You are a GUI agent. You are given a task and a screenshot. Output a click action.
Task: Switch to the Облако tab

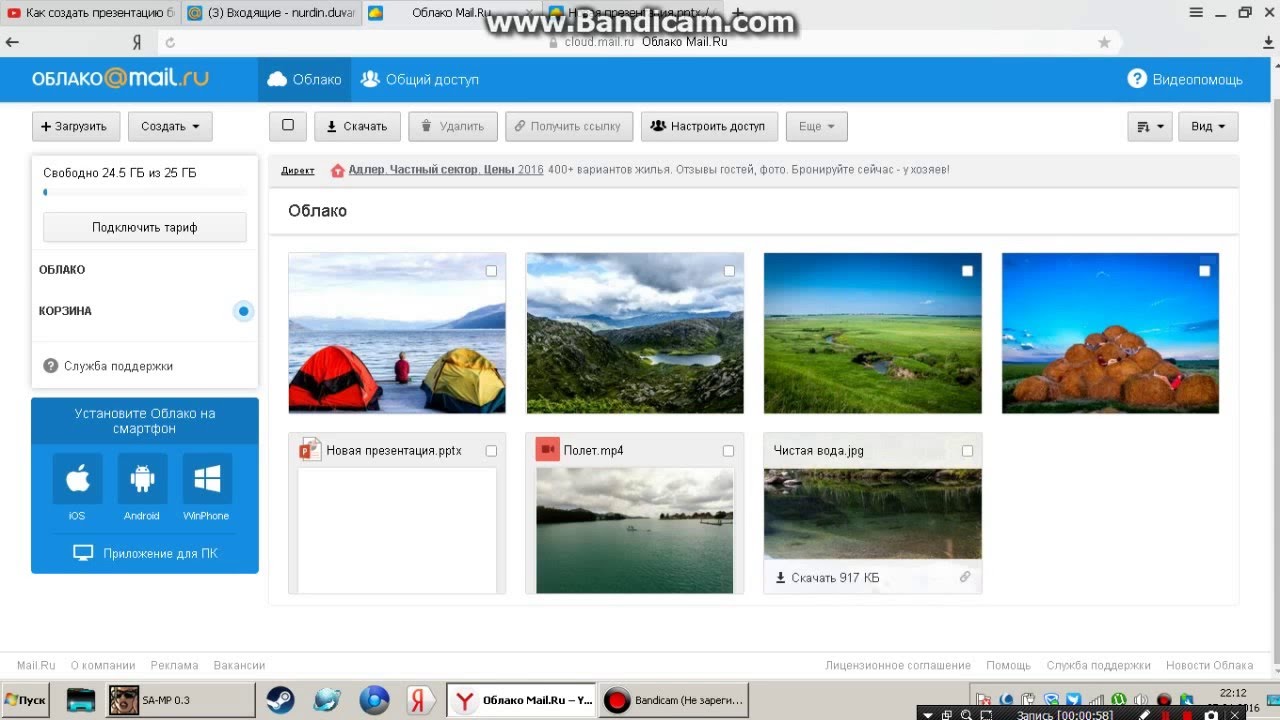point(304,79)
